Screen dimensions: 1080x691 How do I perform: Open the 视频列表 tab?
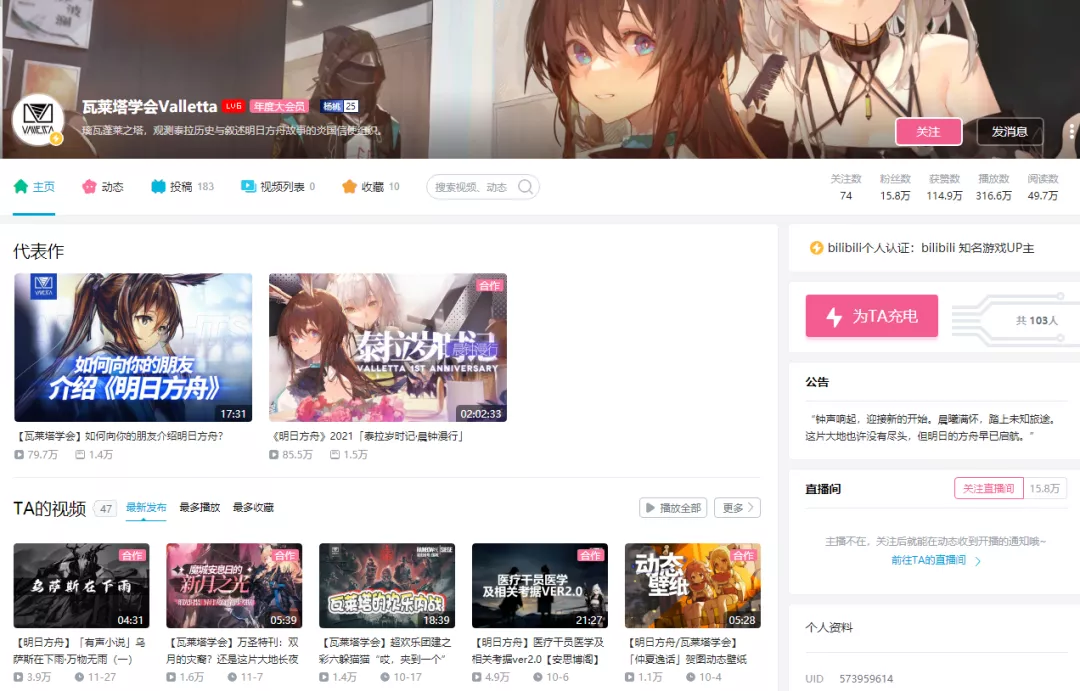[278, 187]
